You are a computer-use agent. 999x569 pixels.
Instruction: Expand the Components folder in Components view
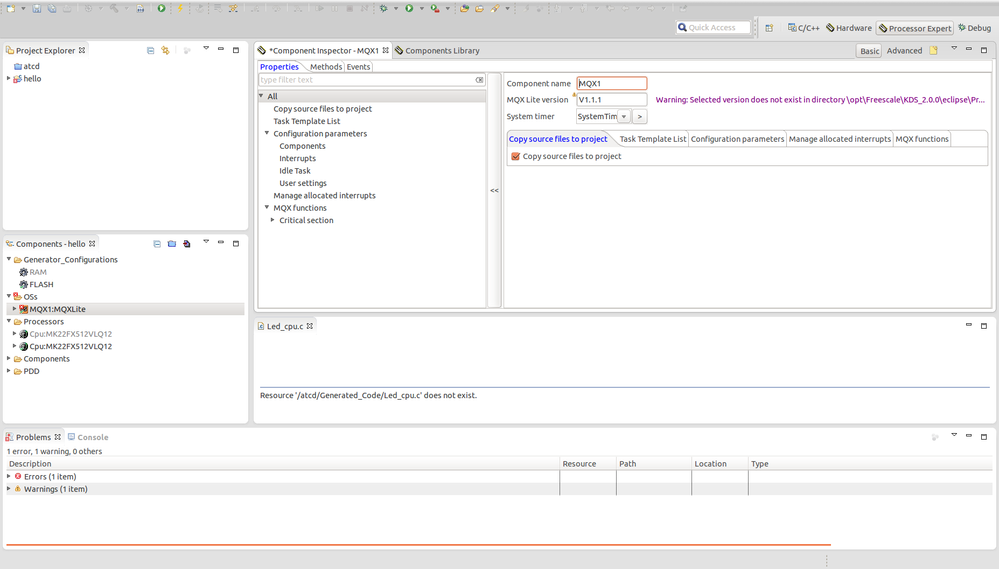tap(9, 358)
